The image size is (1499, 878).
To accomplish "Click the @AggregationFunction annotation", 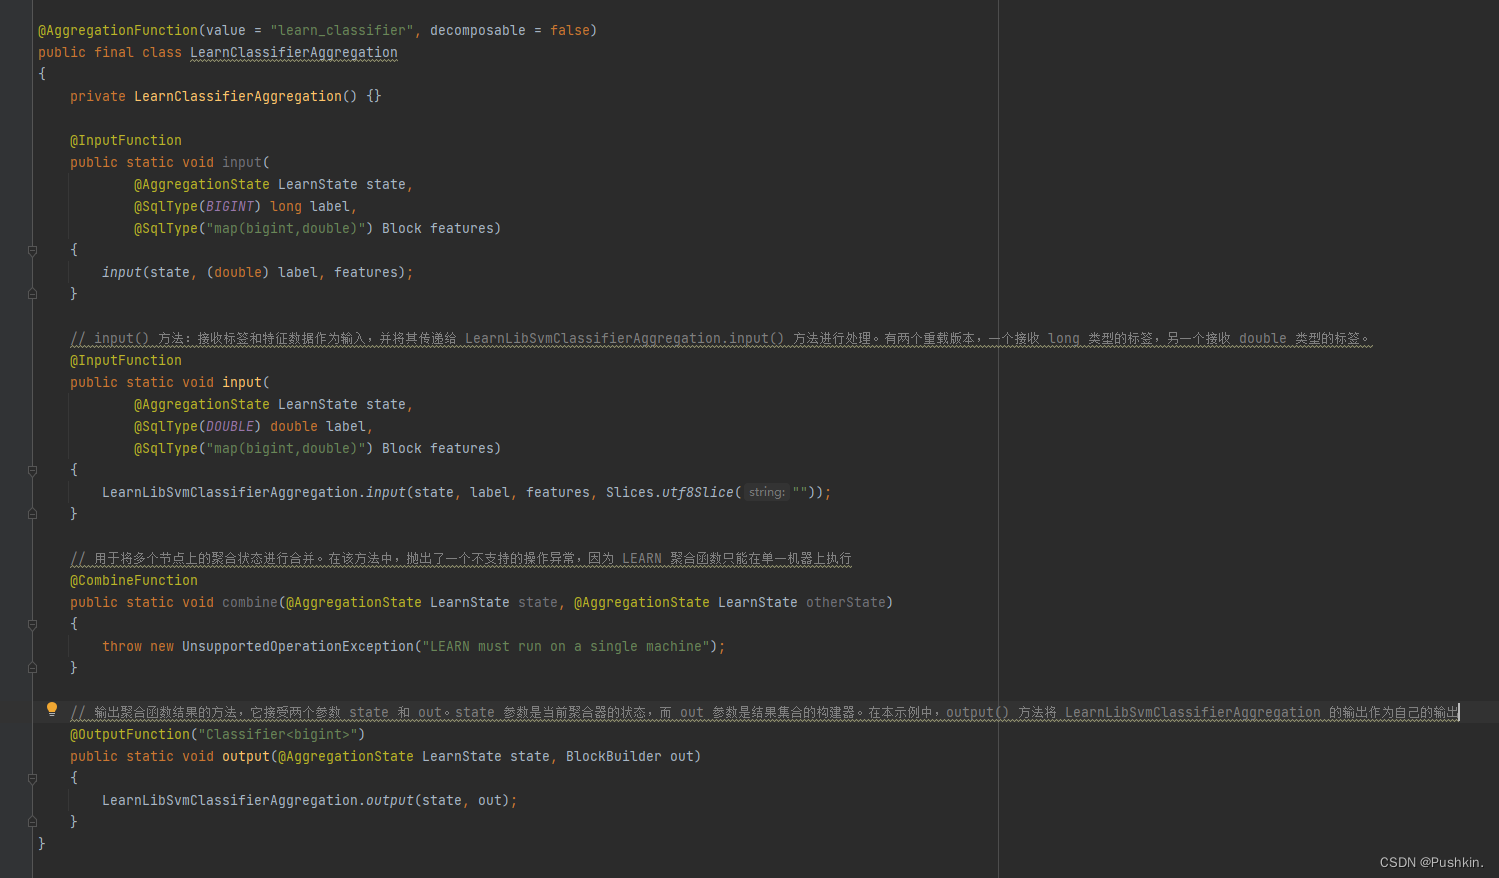I will pos(118,31).
